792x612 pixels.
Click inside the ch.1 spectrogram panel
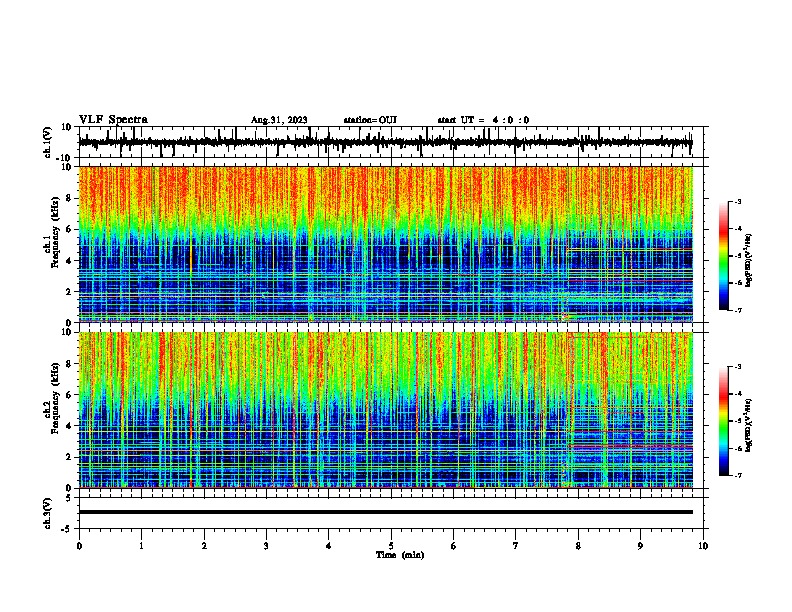click(385, 244)
